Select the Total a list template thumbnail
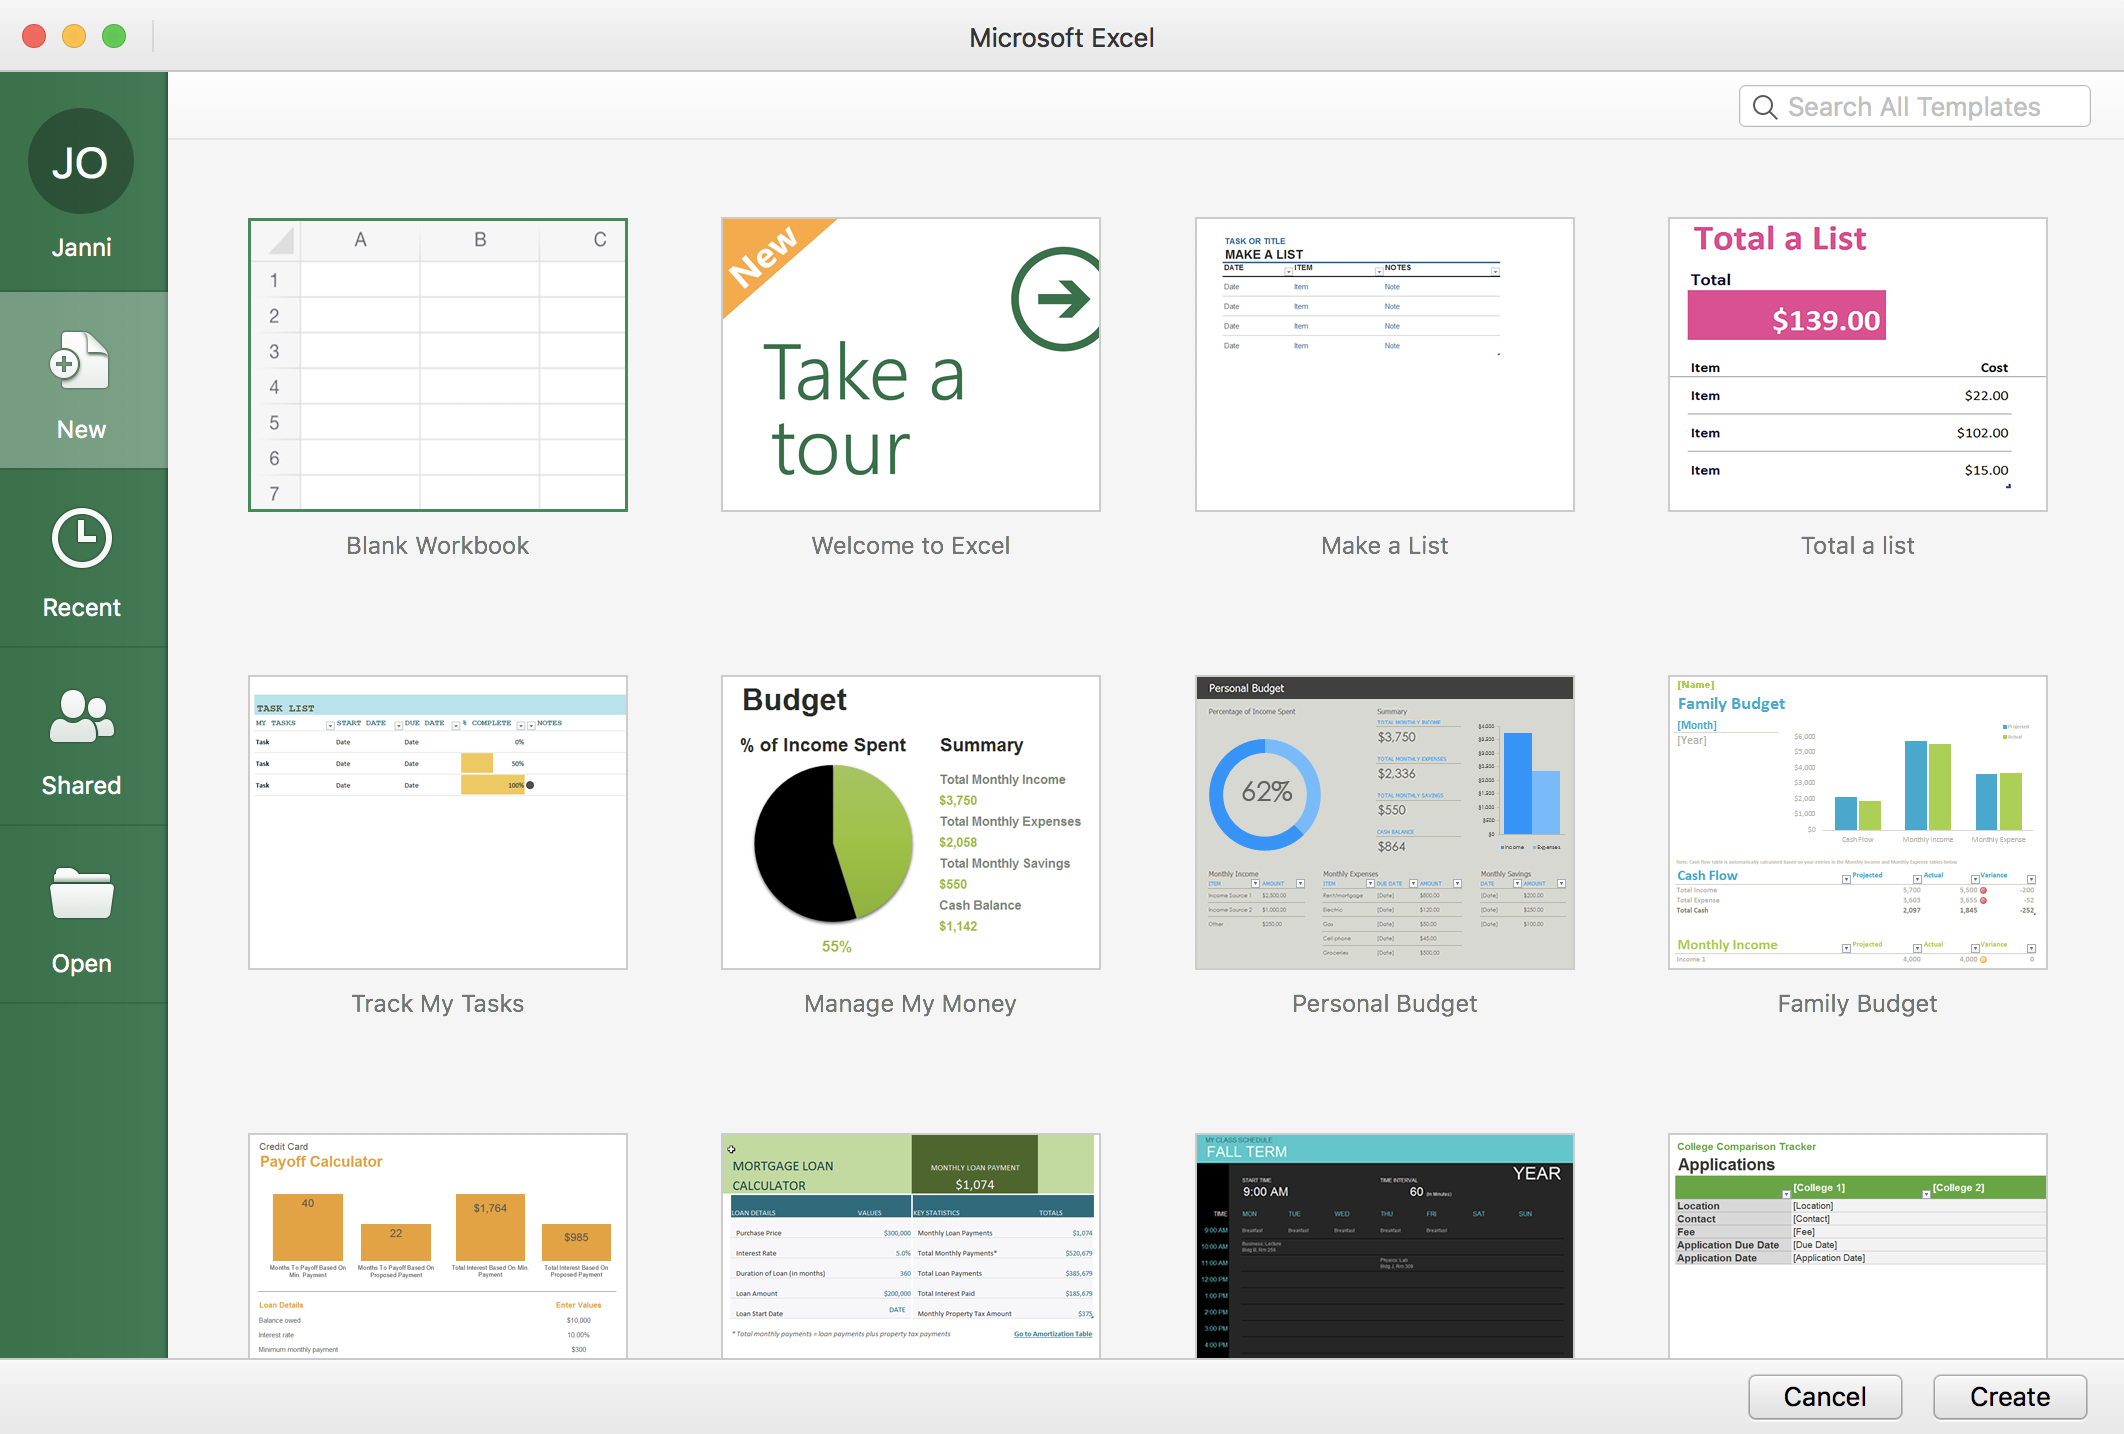Image resolution: width=2124 pixels, height=1434 pixels. [x=1858, y=365]
